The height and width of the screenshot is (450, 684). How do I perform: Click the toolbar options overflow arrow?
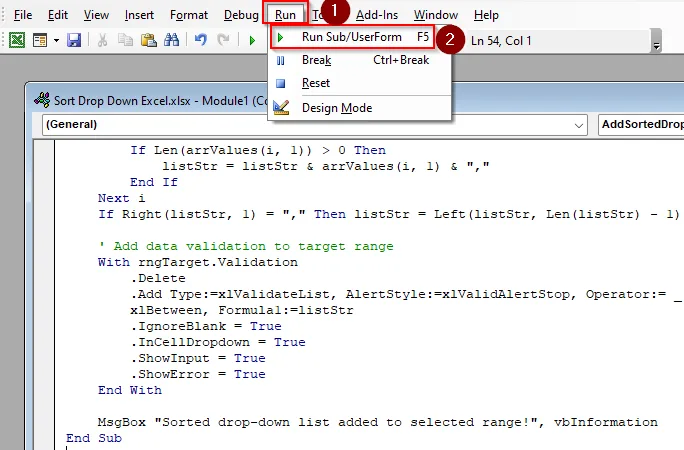click(x=656, y=41)
